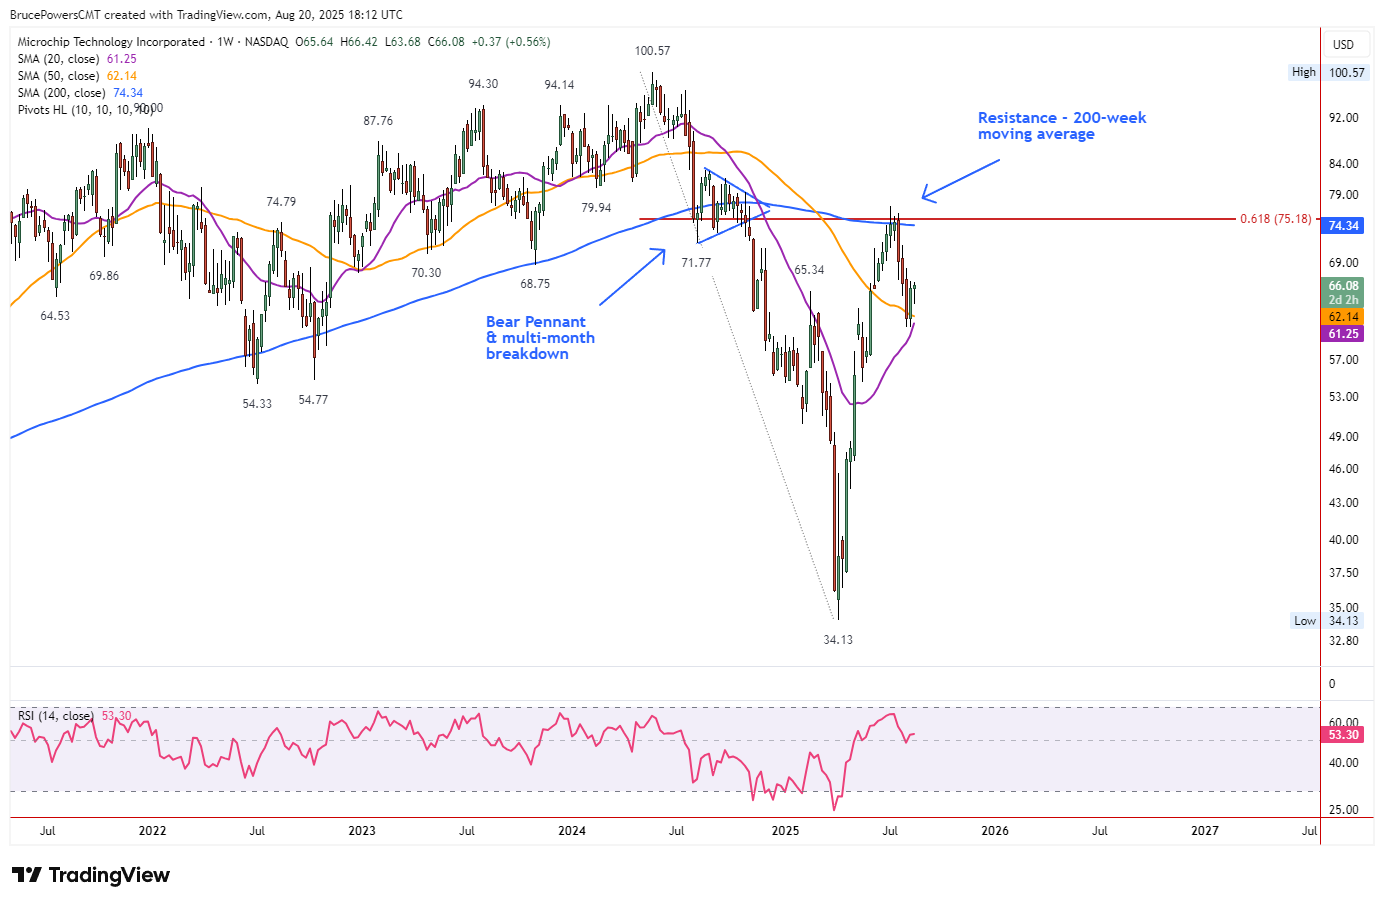Click the 57.00 price axis level
The width and height of the screenshot is (1384, 905).
[x=1343, y=360]
